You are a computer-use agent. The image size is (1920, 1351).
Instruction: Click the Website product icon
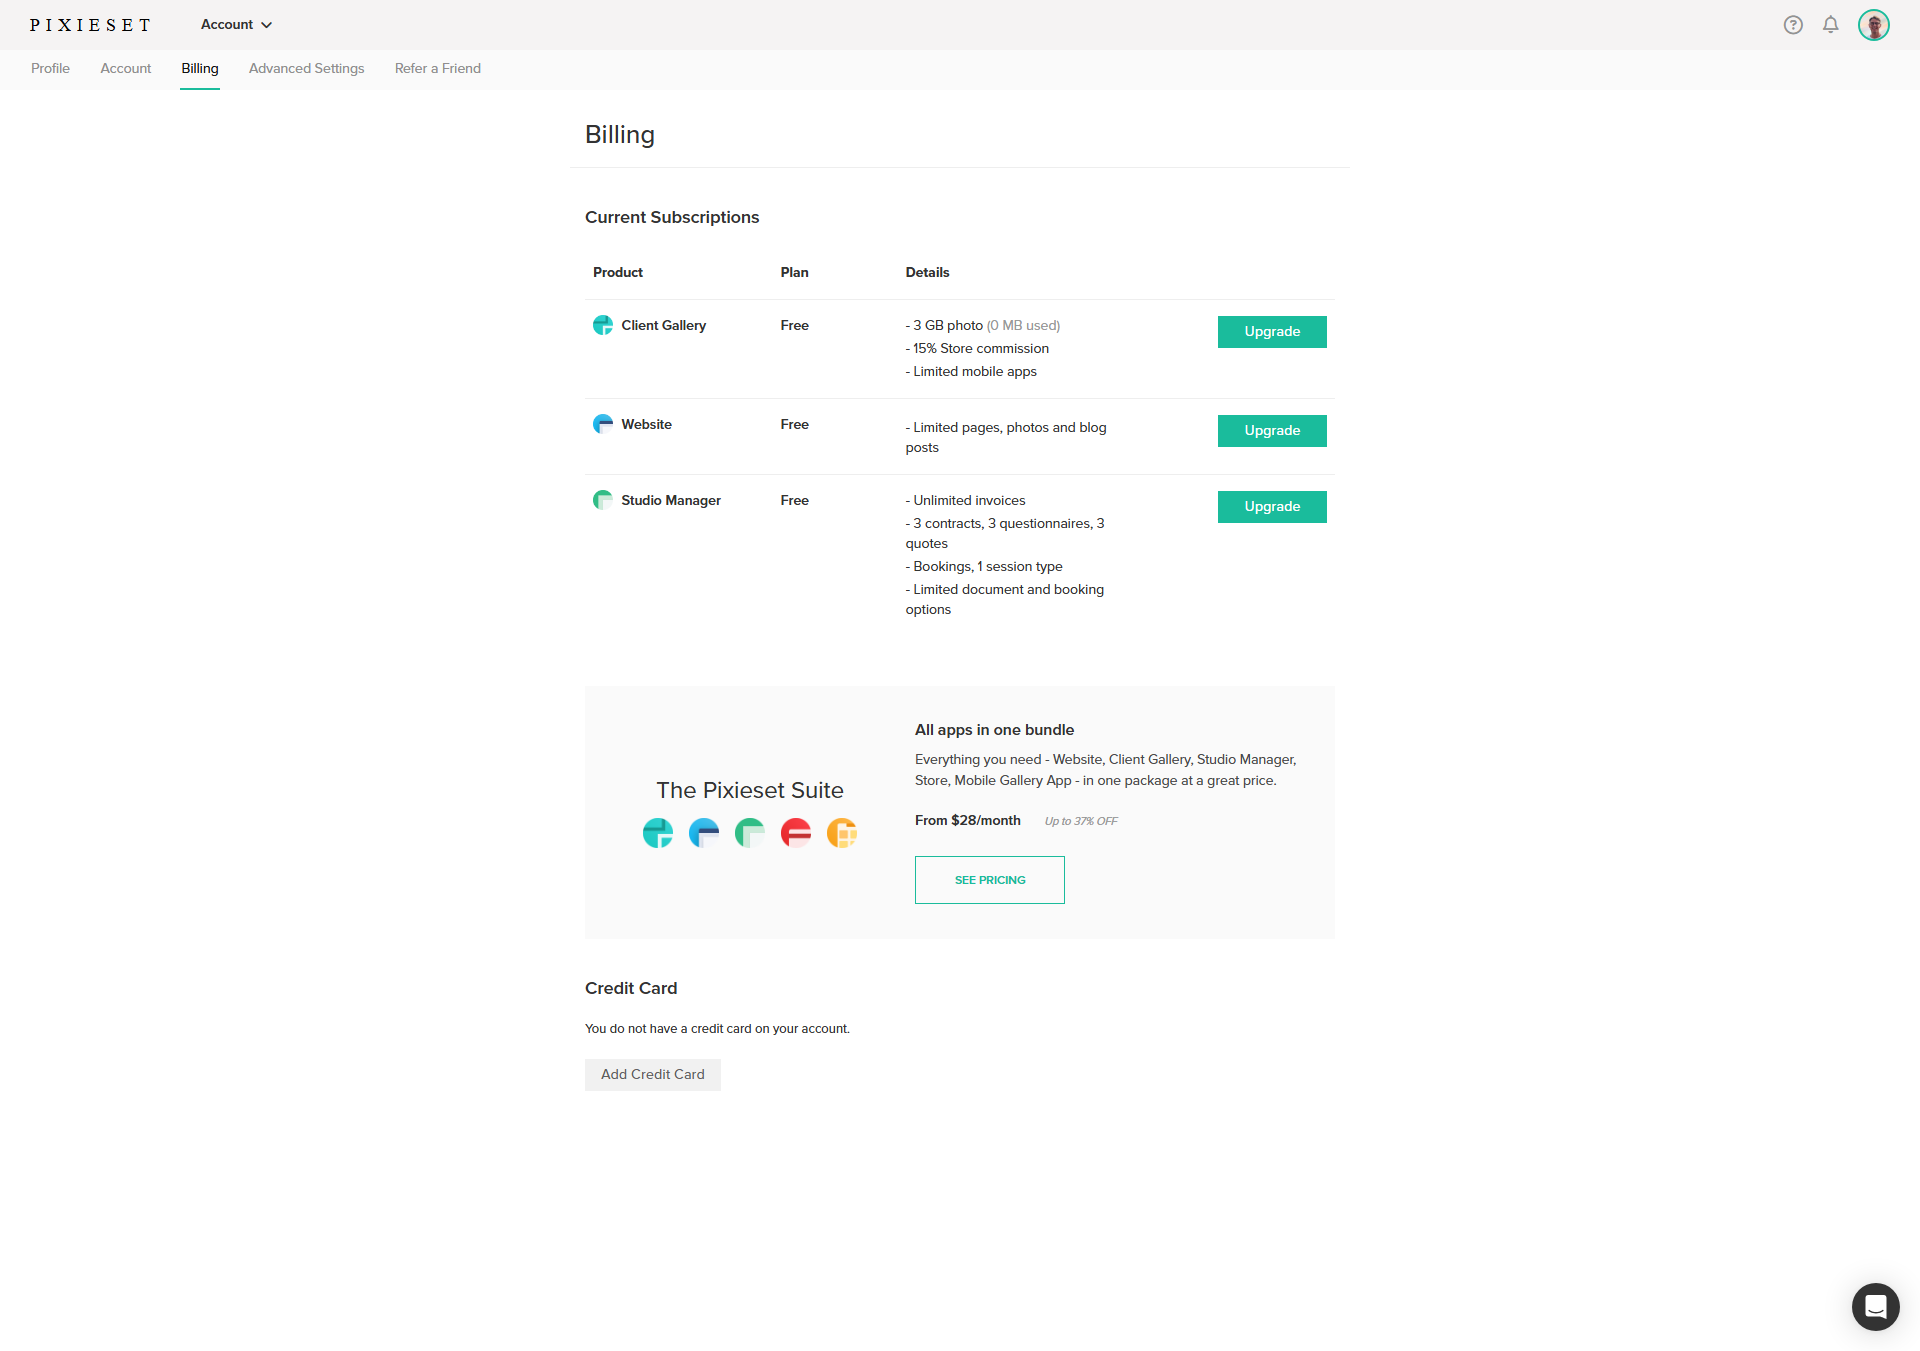pyautogui.click(x=603, y=424)
